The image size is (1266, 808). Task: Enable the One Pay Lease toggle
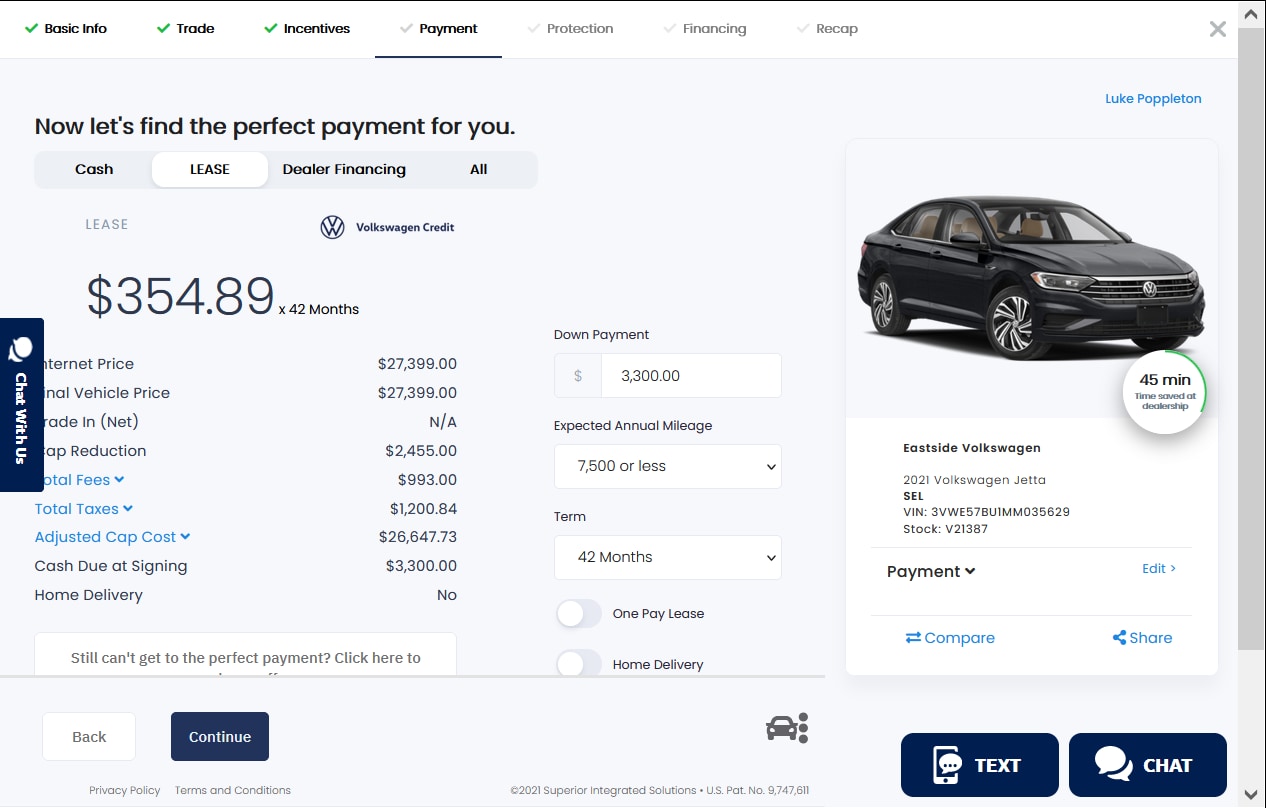click(x=579, y=614)
